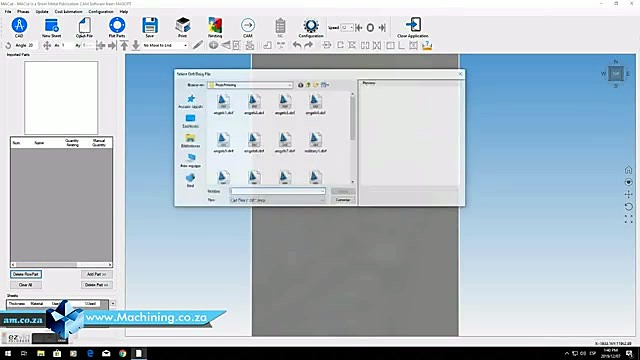The image size is (640, 360).
Task: Click the rotate angle icon
Action: click(8, 45)
